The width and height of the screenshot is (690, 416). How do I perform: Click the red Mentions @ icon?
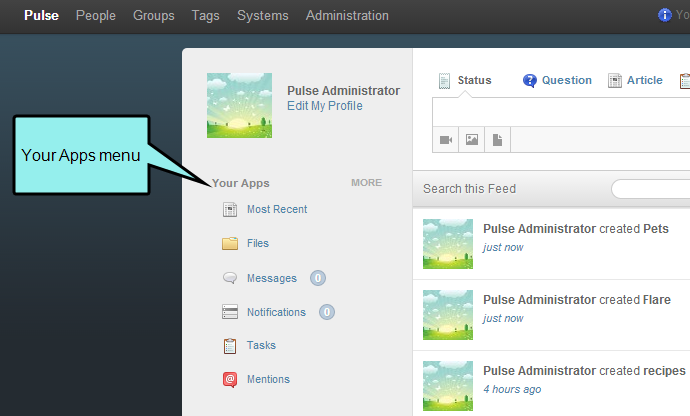point(230,379)
